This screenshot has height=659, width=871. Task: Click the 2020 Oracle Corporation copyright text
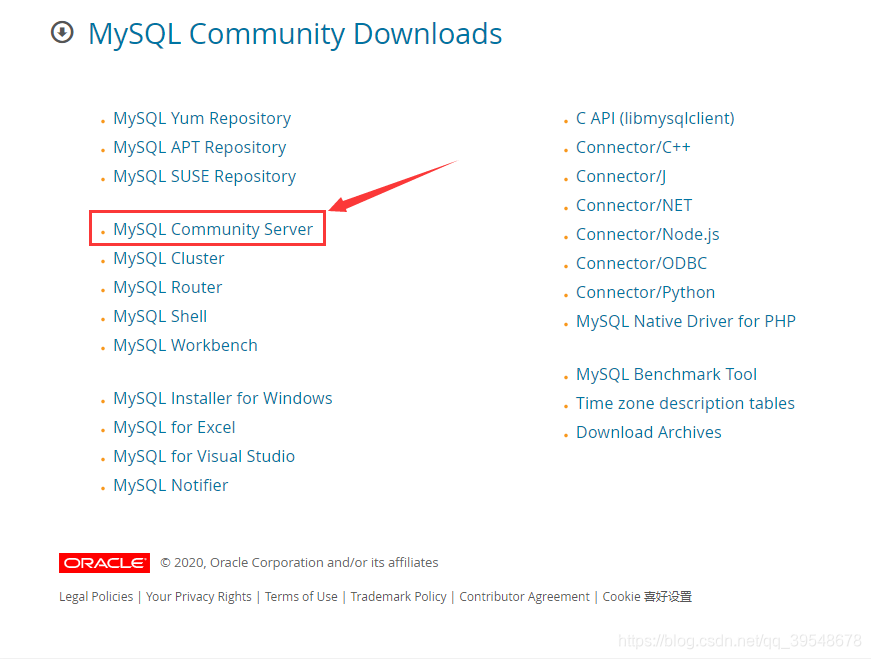coord(299,563)
